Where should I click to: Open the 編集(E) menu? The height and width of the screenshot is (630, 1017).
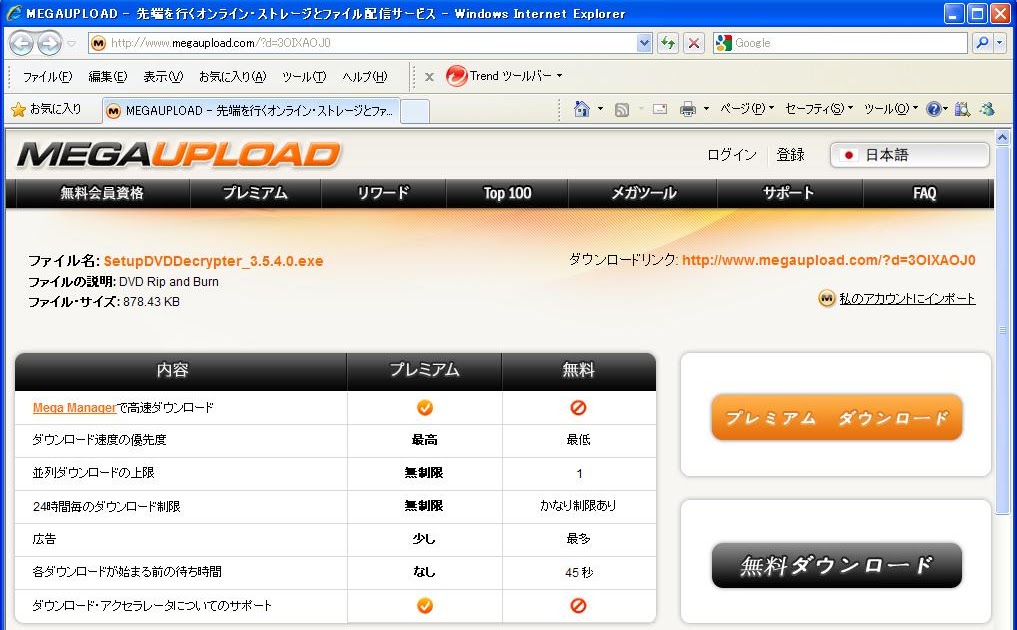click(108, 77)
